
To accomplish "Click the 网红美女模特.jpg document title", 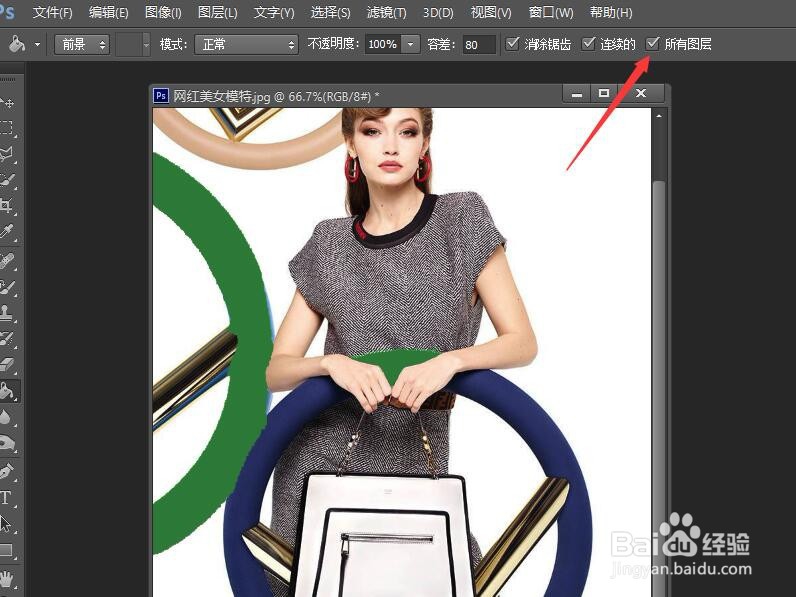I will coord(276,95).
